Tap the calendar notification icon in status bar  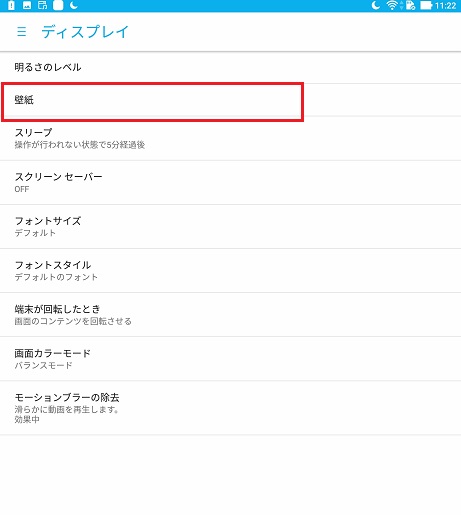(42, 5)
